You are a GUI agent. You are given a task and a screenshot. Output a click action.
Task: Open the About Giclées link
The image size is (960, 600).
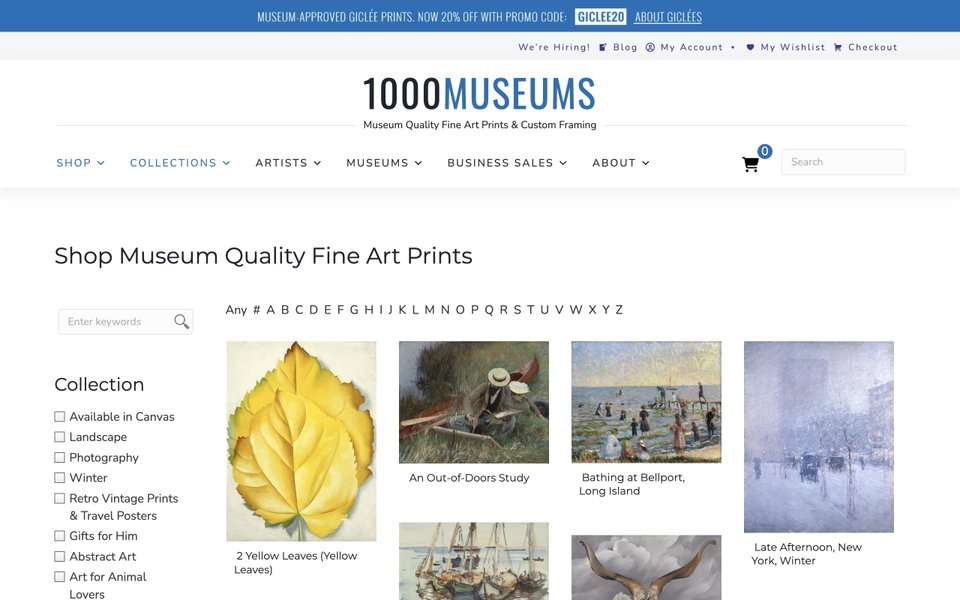668,17
